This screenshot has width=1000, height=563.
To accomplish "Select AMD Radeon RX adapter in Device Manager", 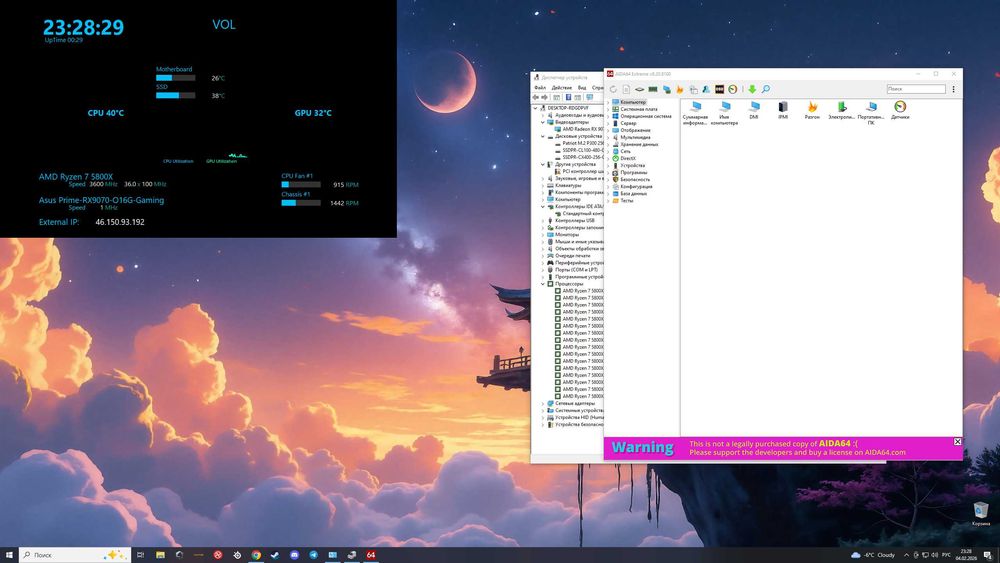I will pos(582,129).
